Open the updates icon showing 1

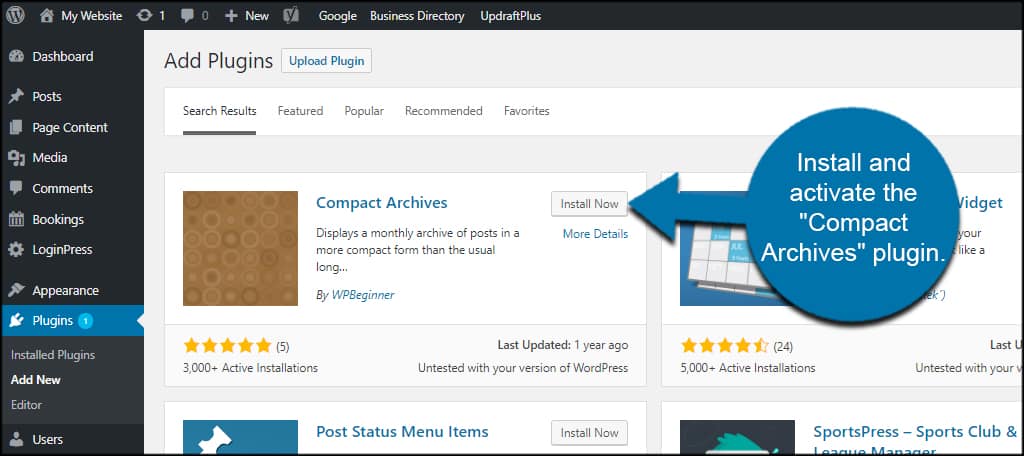point(144,16)
